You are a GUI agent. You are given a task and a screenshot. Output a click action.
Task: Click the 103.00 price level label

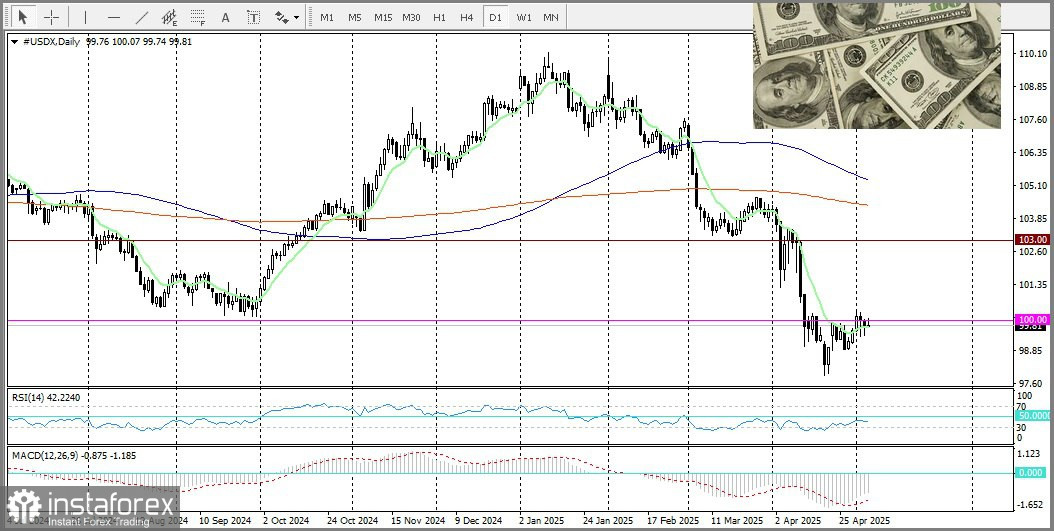click(x=1032, y=239)
